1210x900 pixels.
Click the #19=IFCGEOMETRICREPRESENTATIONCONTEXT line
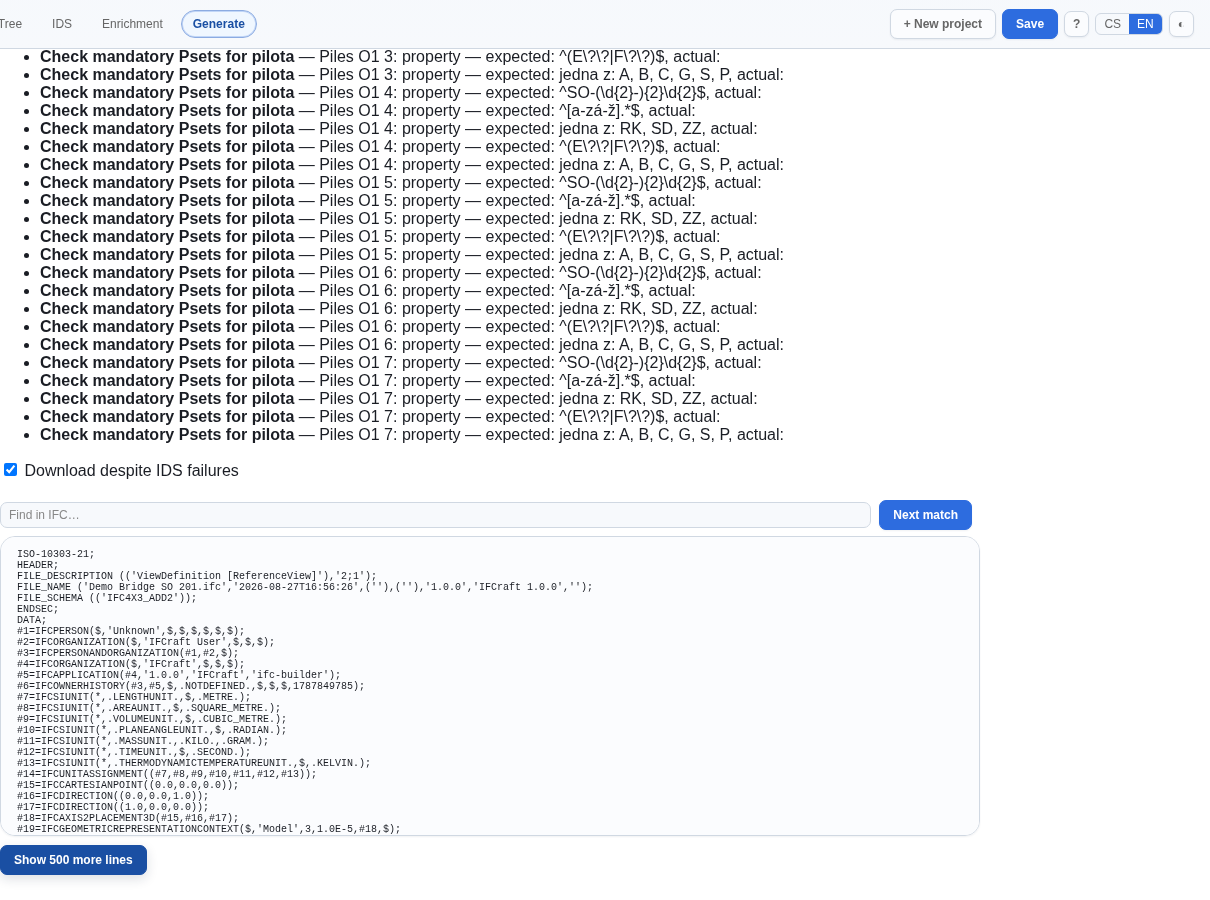point(209,829)
